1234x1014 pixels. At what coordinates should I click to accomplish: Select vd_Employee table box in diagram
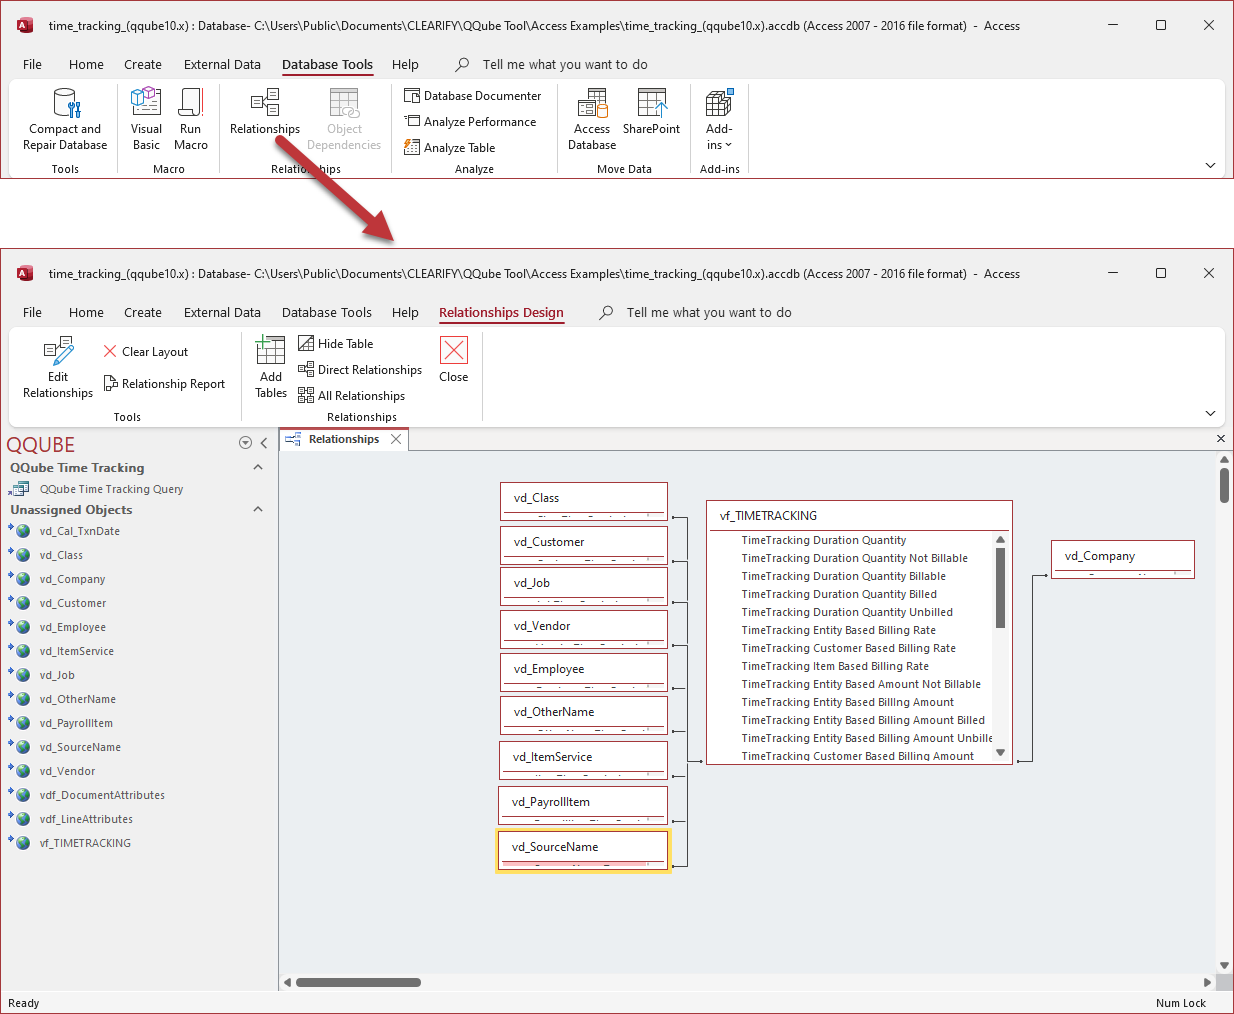[584, 672]
